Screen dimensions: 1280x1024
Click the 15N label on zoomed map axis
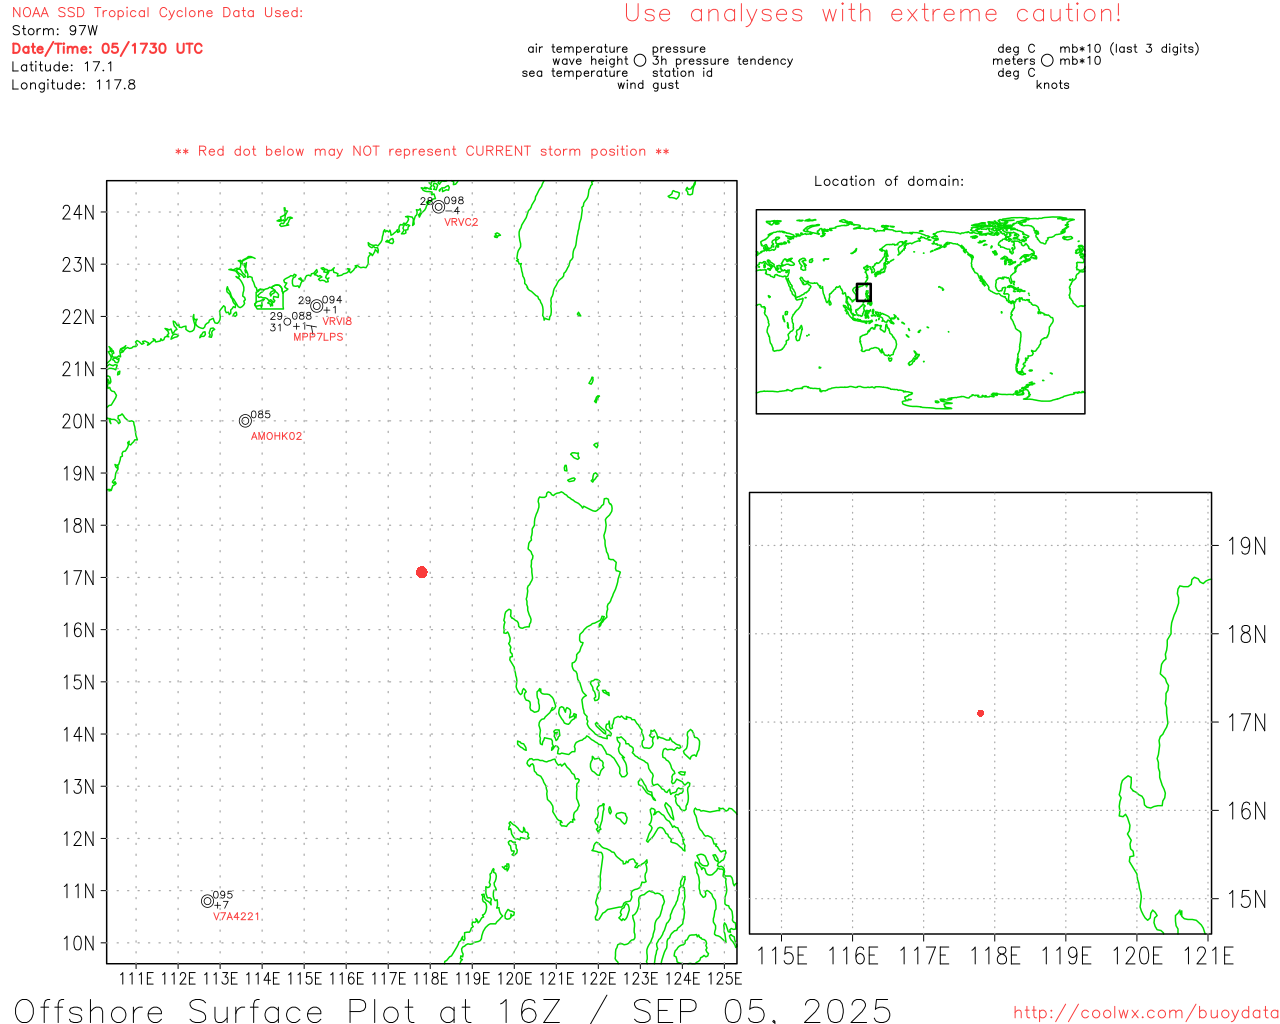1246,899
